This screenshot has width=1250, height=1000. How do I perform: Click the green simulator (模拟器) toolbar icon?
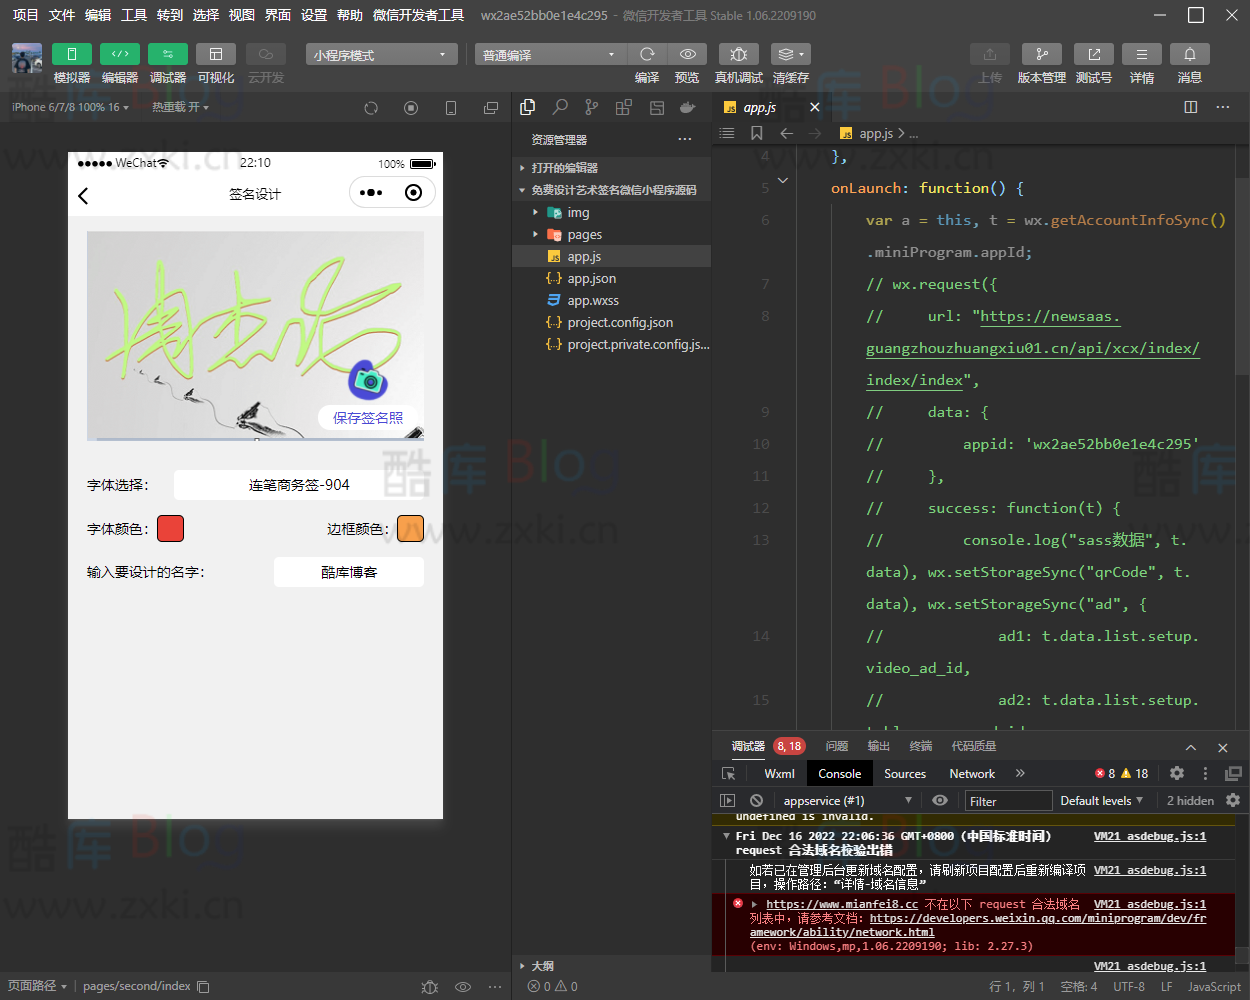click(x=71, y=54)
